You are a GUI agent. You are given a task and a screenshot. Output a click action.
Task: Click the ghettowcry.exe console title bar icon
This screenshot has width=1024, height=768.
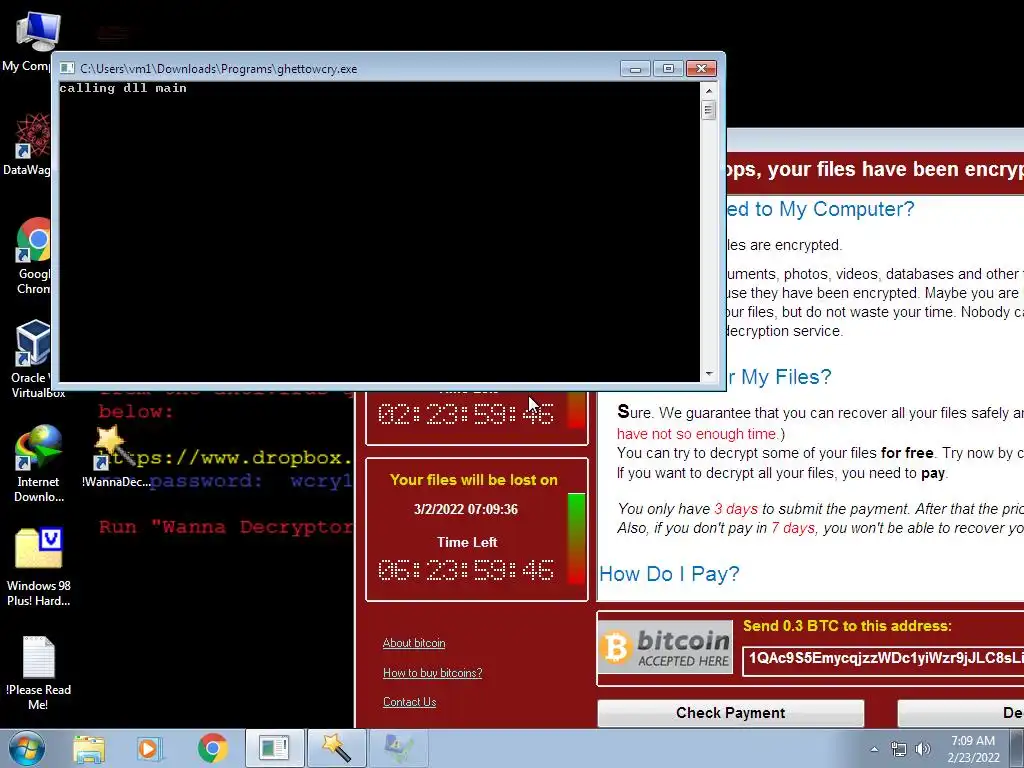click(x=67, y=69)
